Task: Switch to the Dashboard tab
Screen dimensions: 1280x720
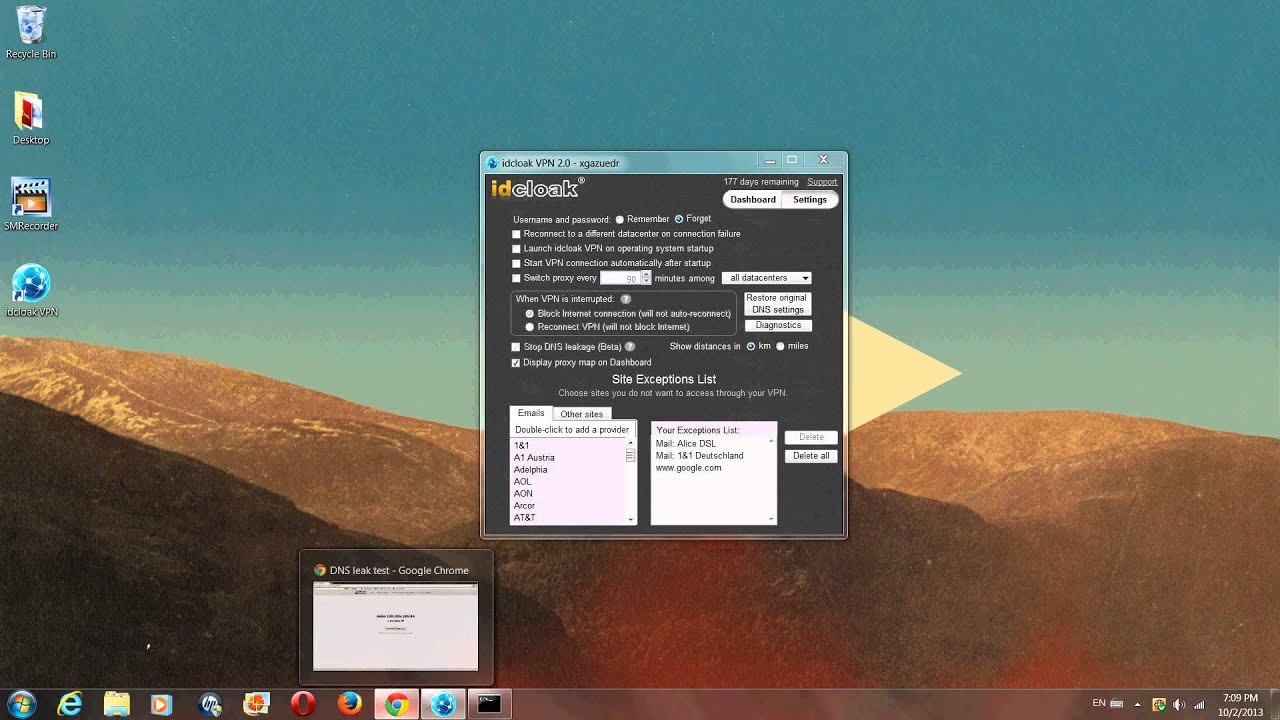Action: pos(753,200)
